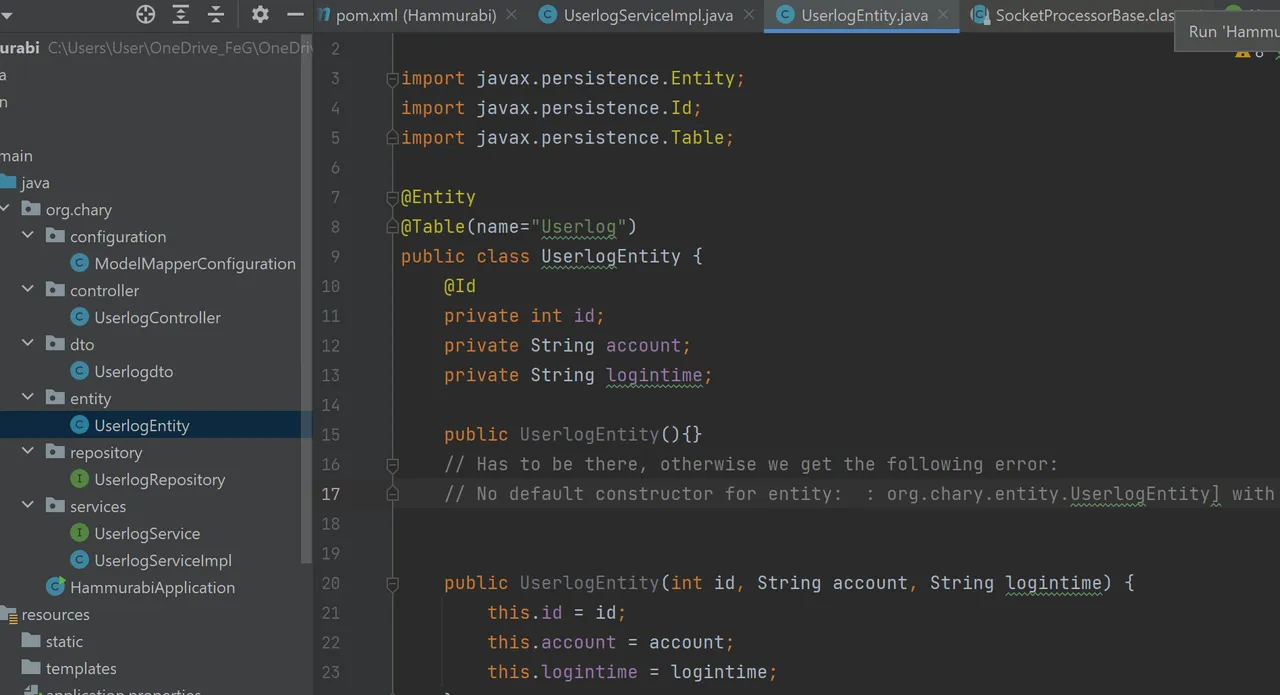Collapse the entity package

(29, 398)
